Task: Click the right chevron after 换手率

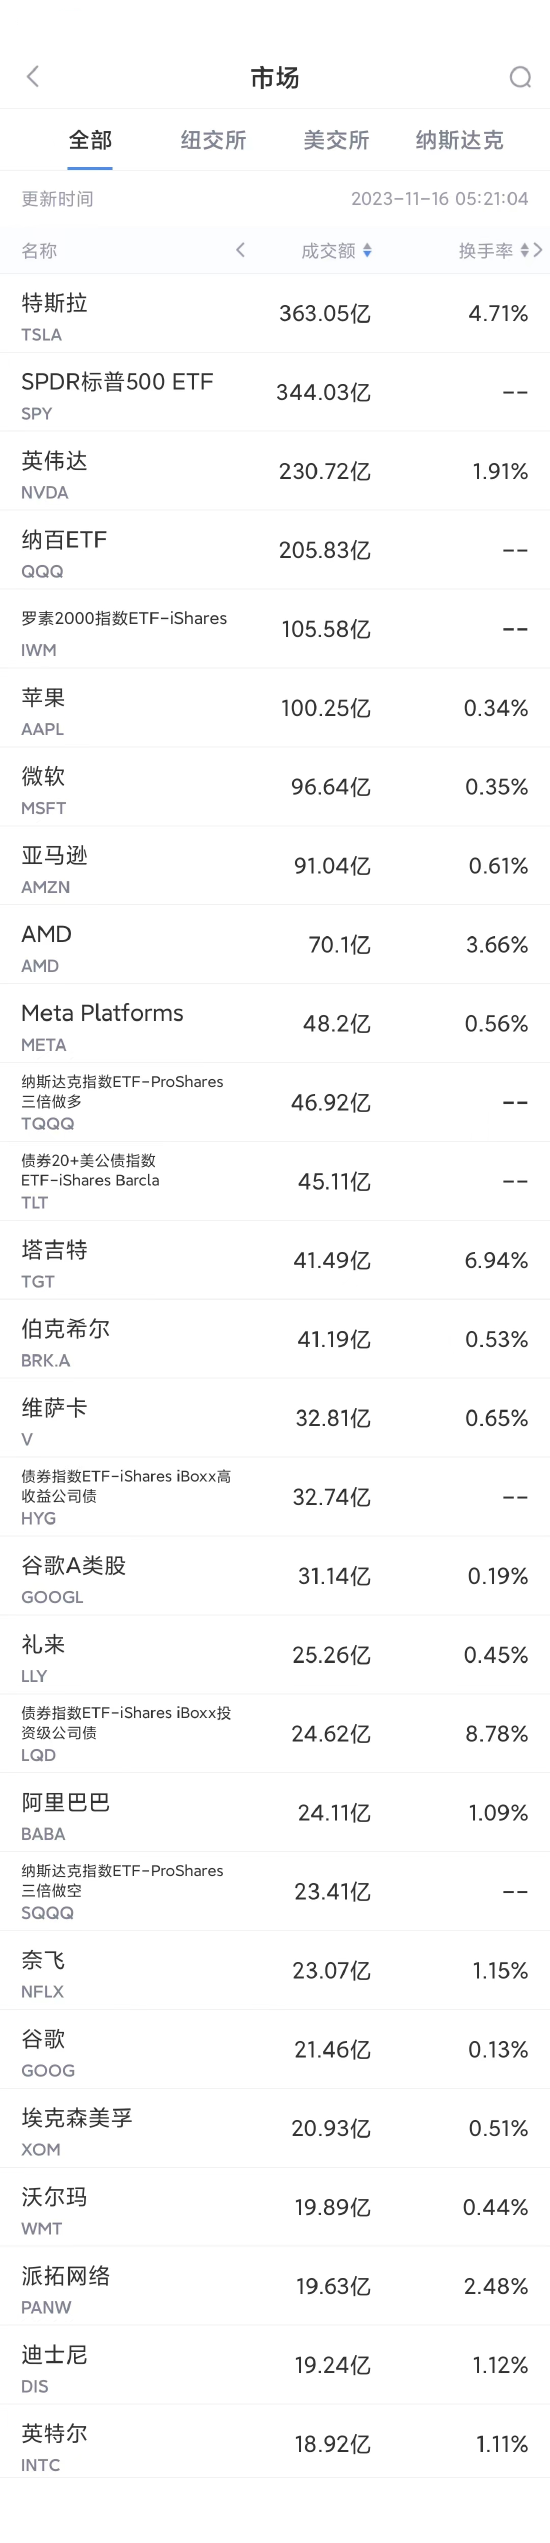Action: [538, 250]
